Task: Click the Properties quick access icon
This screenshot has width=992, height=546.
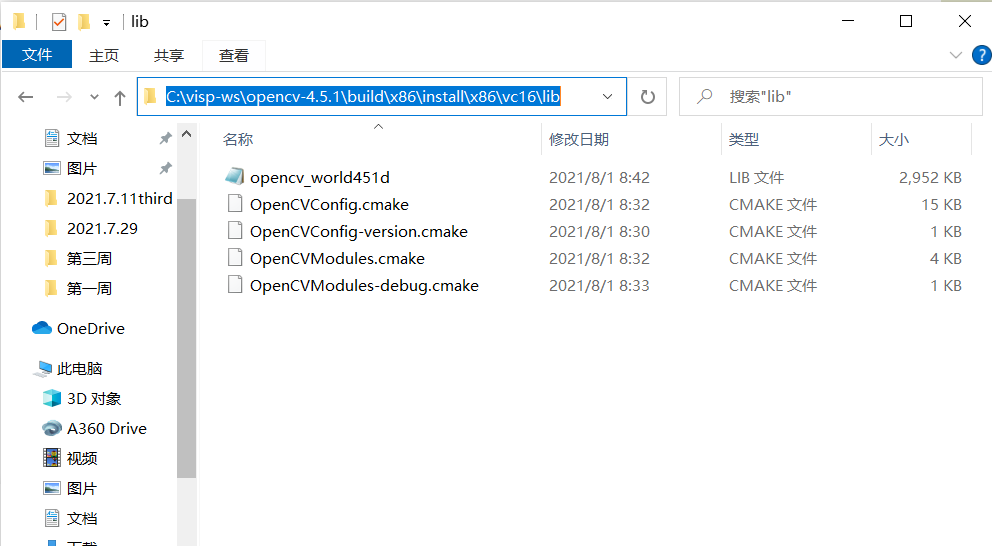Action: pos(59,22)
